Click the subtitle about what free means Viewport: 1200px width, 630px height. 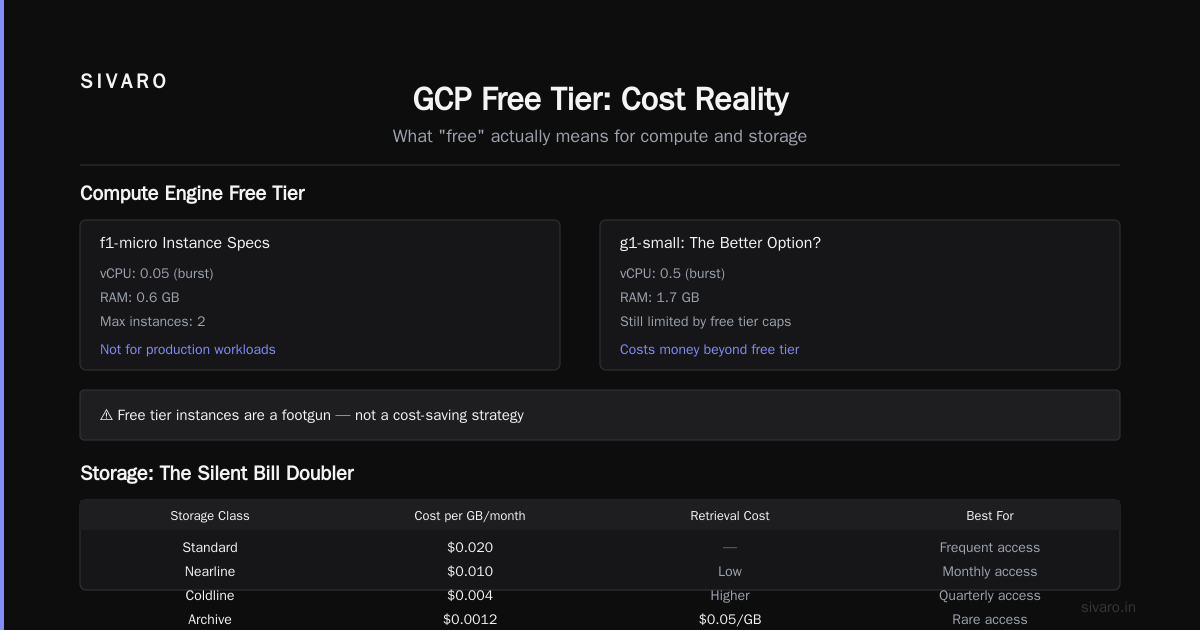coord(600,136)
